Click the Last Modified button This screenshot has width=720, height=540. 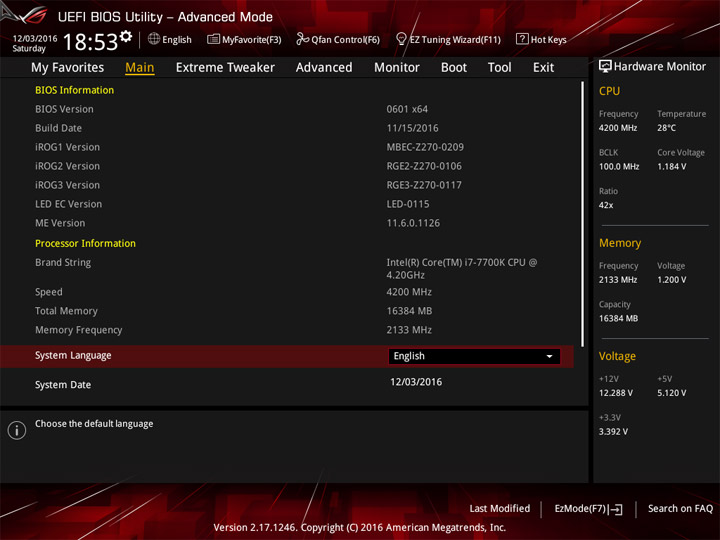pos(500,509)
